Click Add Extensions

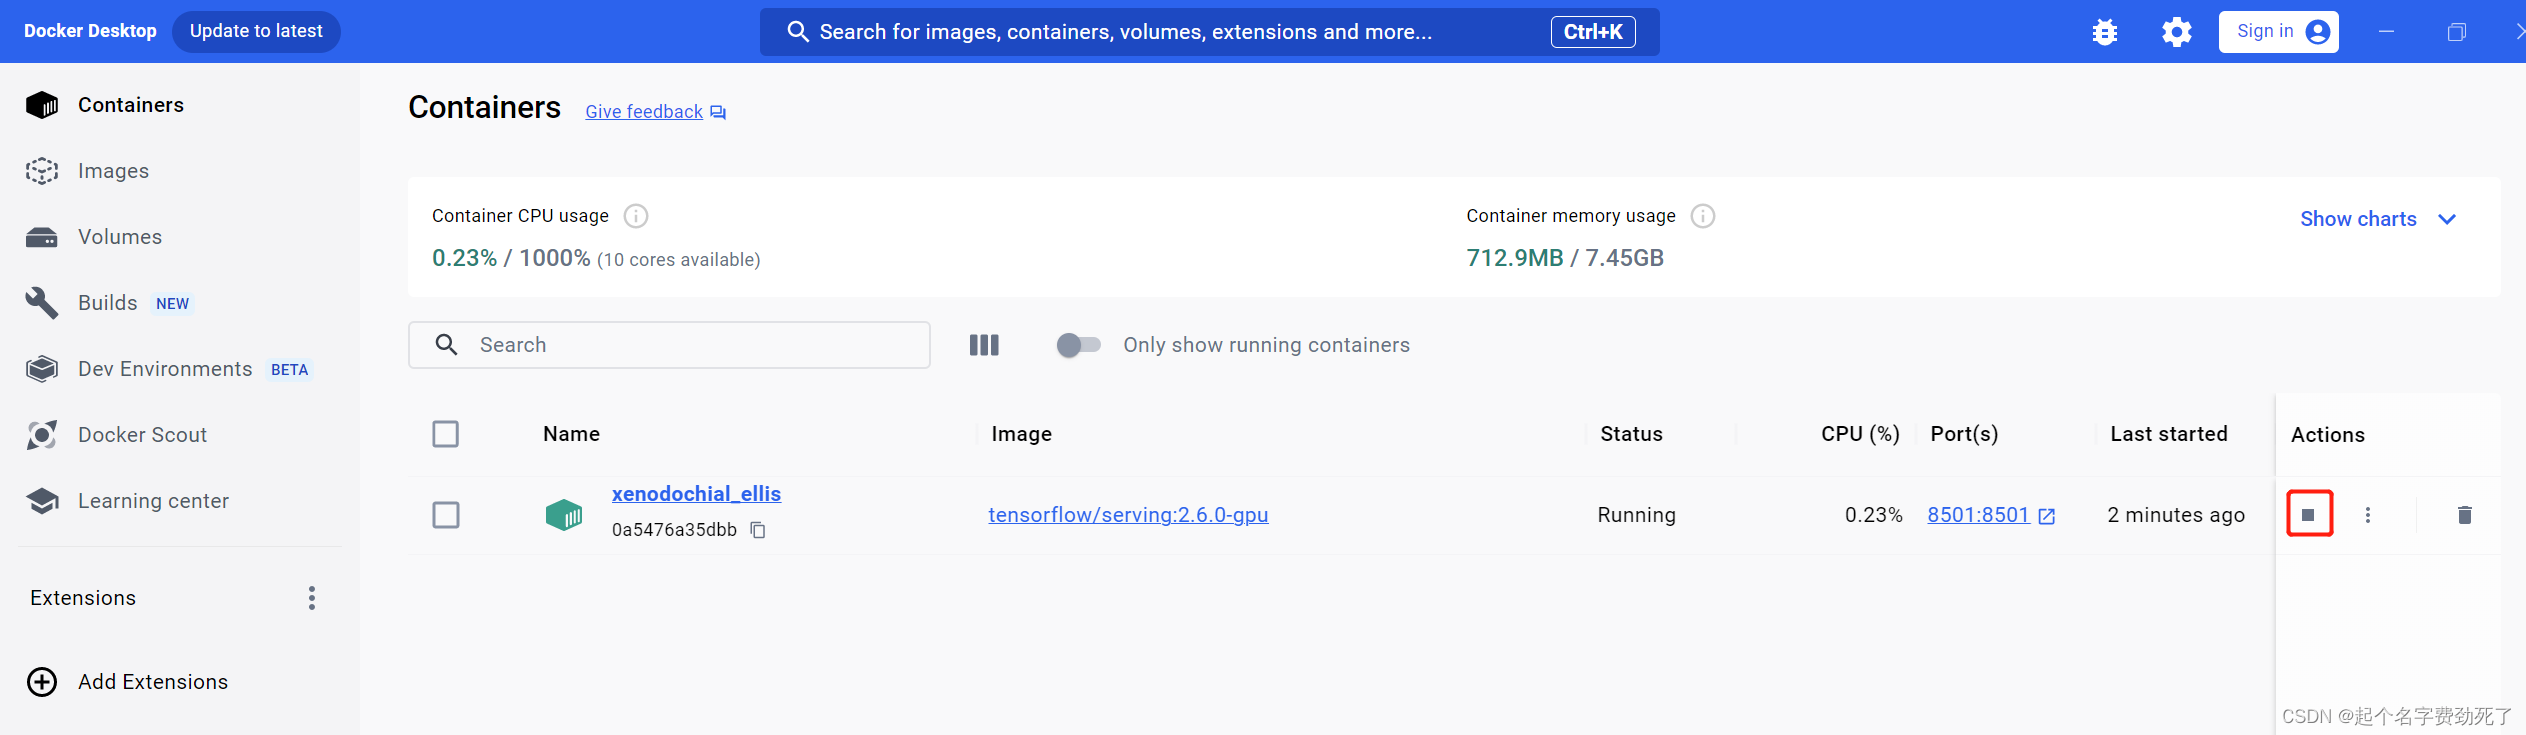pyautogui.click(x=127, y=682)
